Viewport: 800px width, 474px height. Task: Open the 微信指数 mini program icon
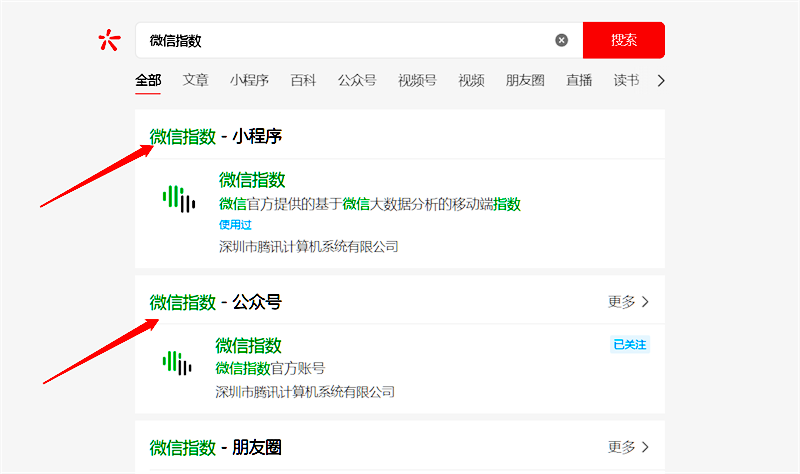(179, 198)
